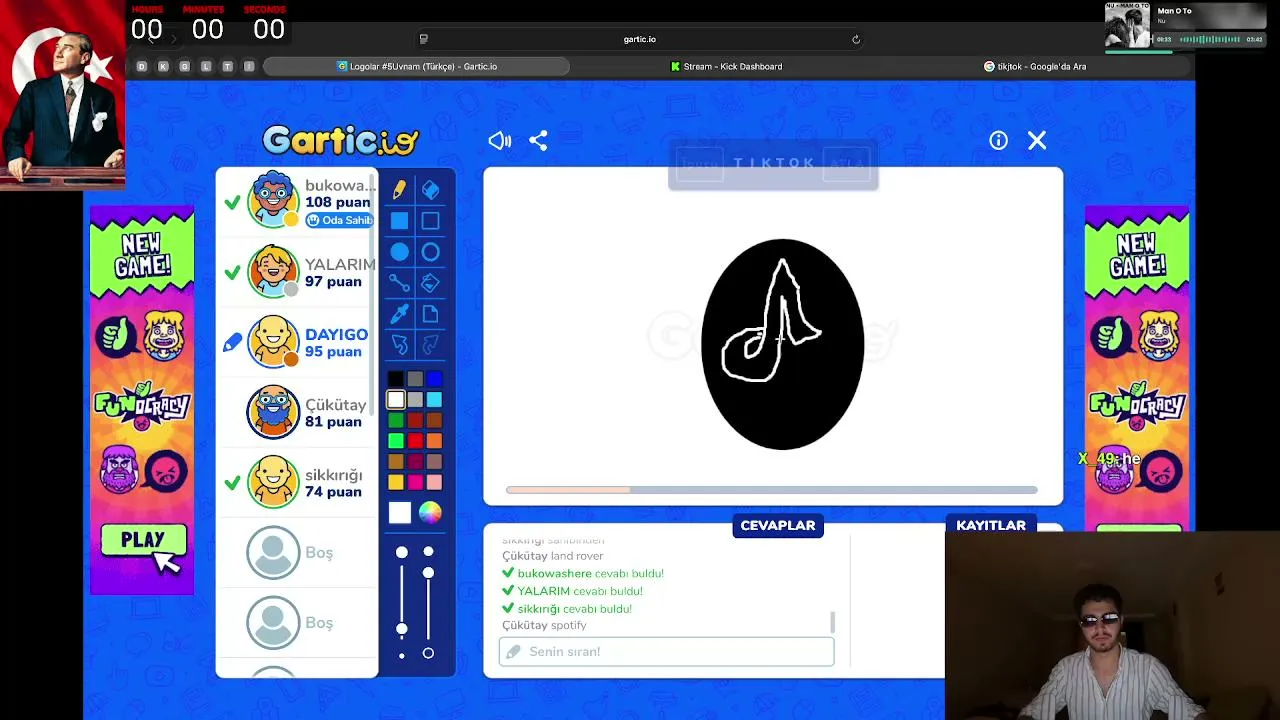Open the KAYITLAR chat tab
The width and height of the screenshot is (1280, 720).
tap(991, 526)
